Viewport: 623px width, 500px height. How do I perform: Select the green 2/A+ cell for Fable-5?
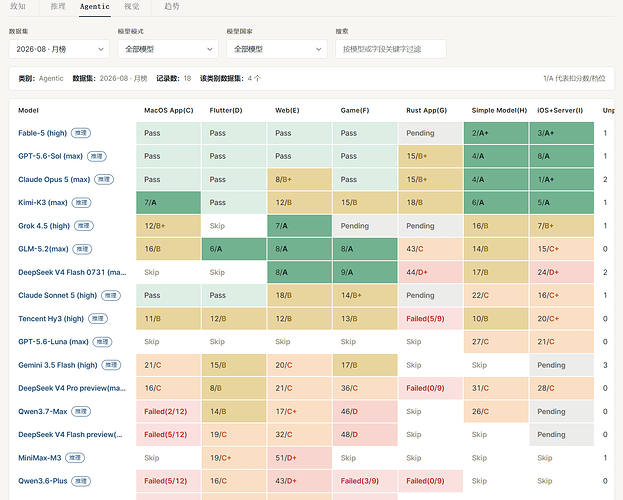tap(496, 133)
